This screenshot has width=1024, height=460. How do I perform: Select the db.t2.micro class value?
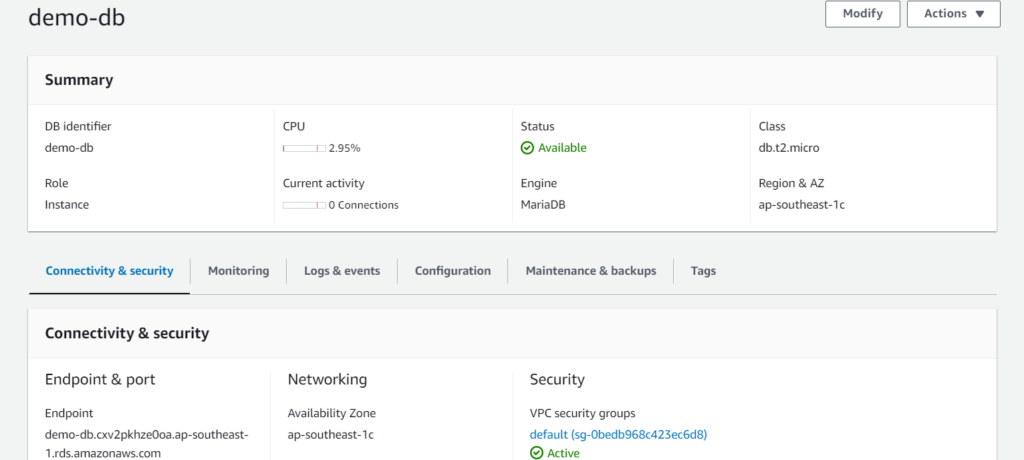click(789, 148)
